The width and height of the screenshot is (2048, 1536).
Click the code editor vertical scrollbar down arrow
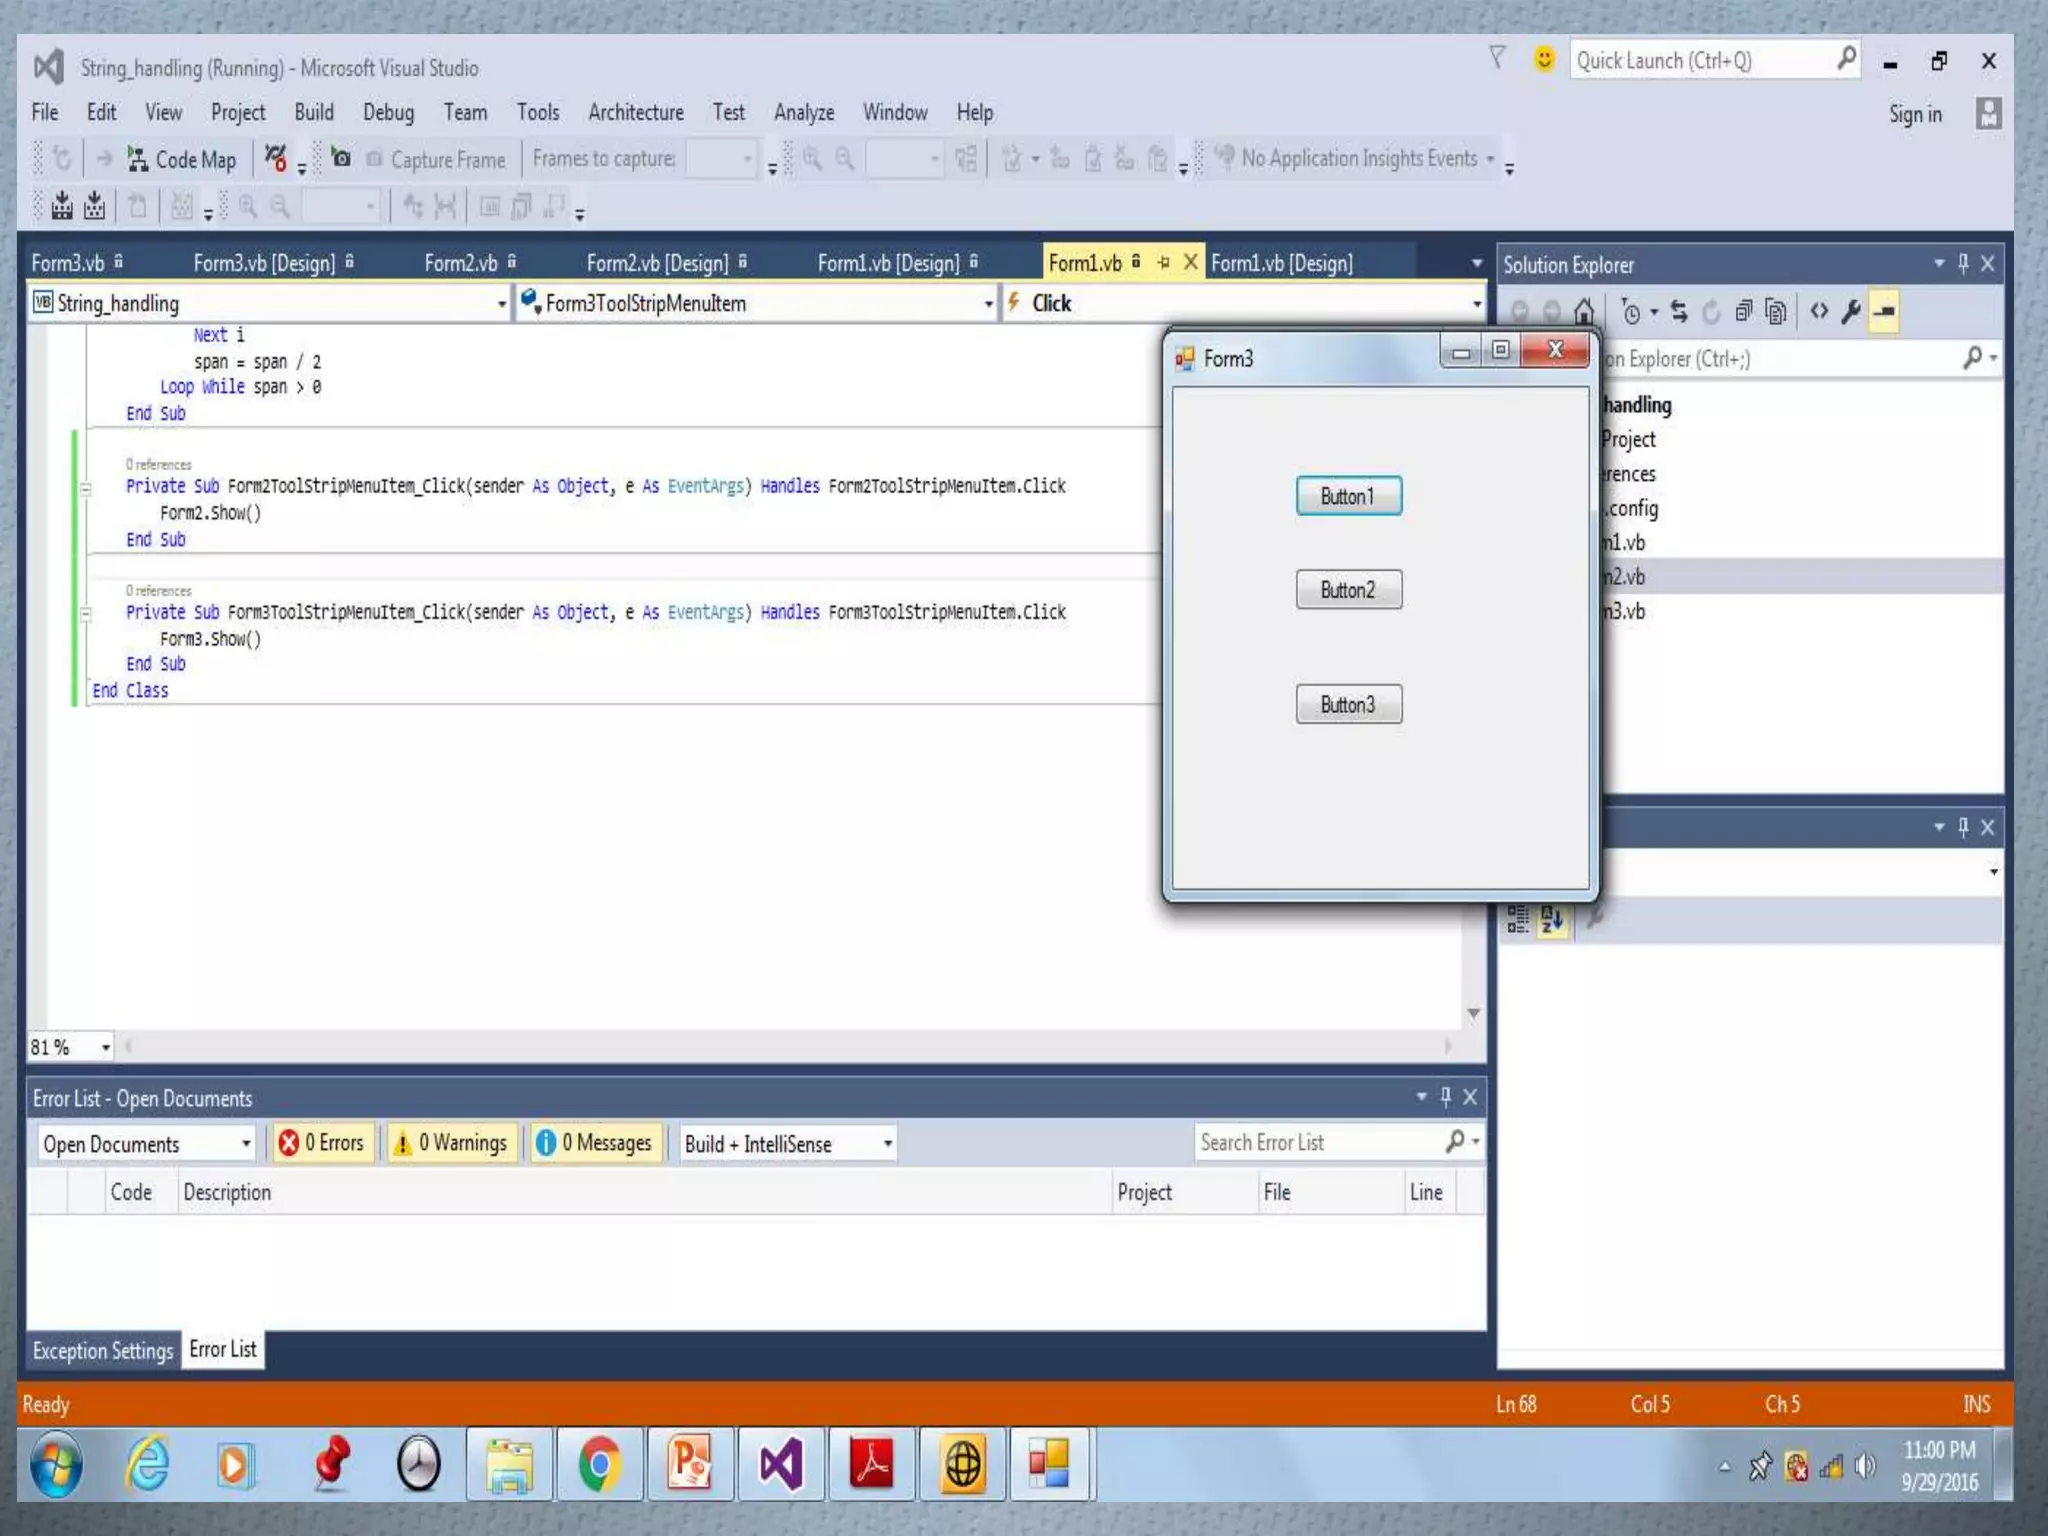[1473, 1014]
